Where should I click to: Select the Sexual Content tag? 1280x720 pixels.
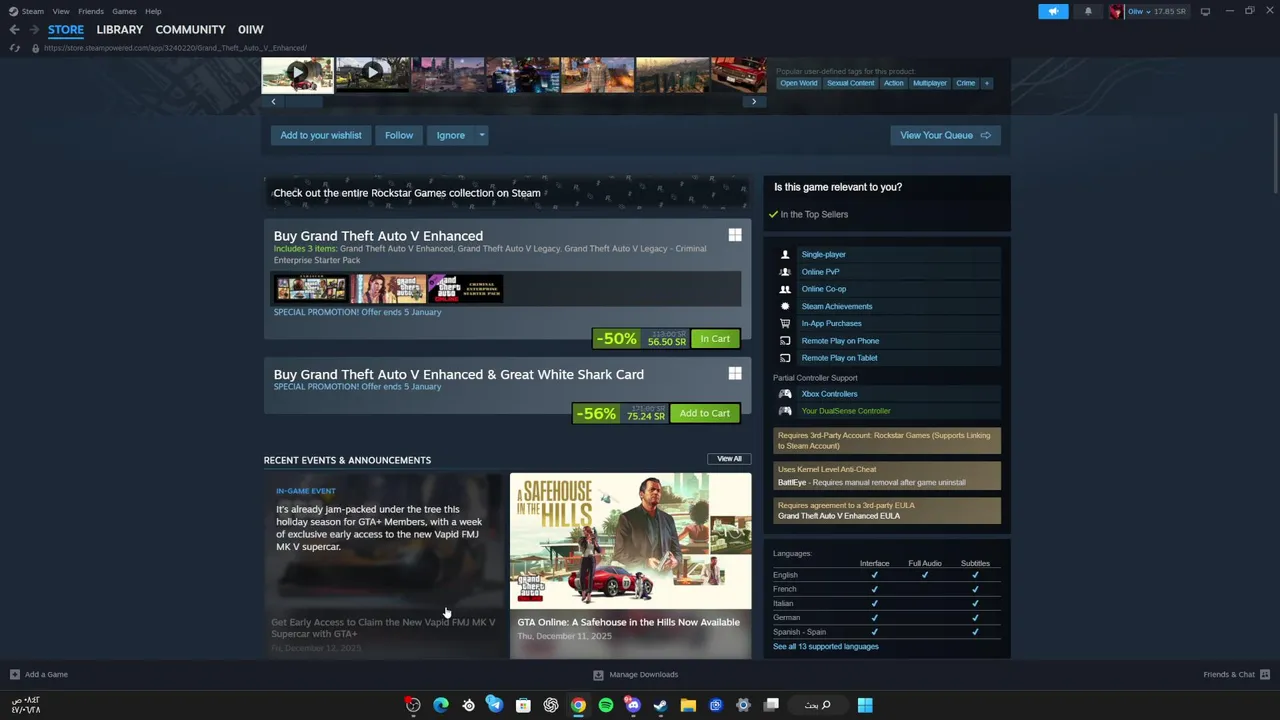(850, 83)
